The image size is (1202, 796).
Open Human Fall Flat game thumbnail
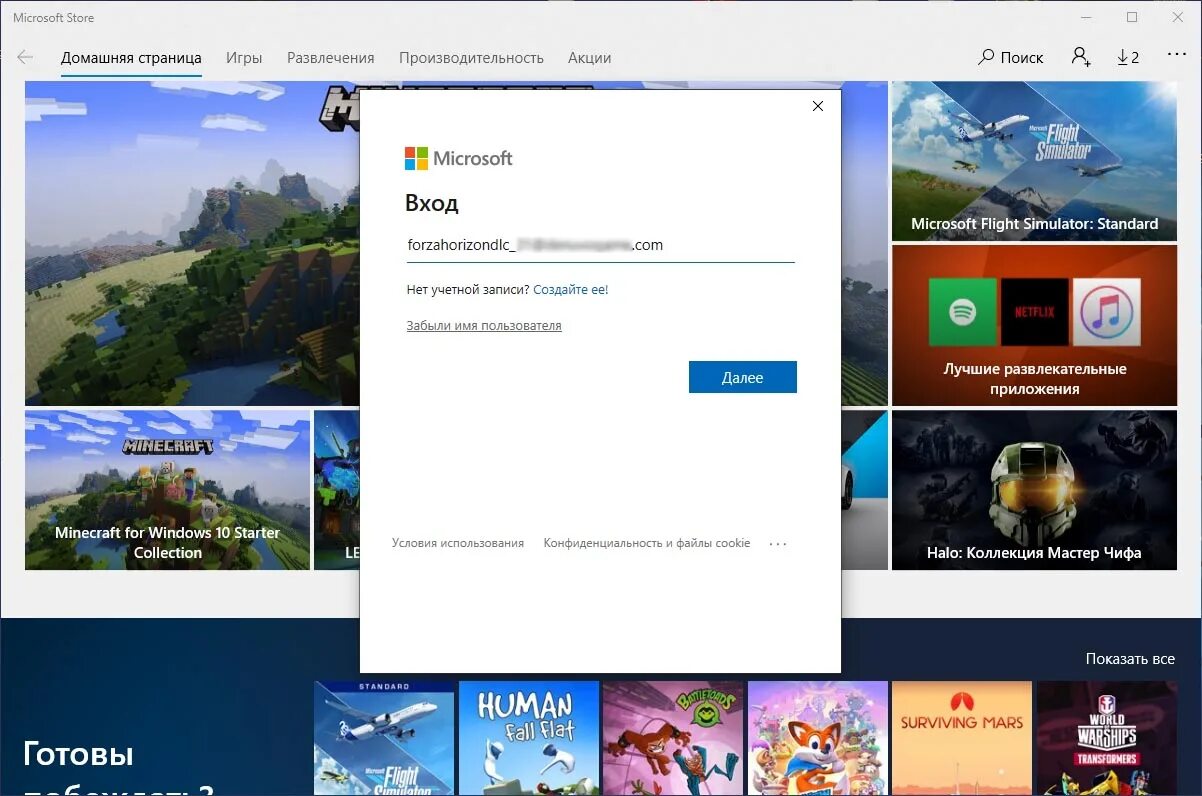pos(529,738)
